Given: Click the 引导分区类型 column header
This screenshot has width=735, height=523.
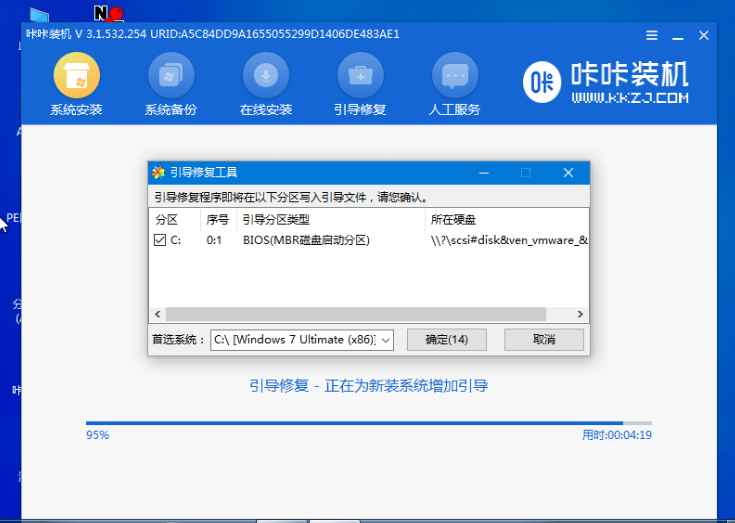Looking at the screenshot, I should [x=331, y=220].
